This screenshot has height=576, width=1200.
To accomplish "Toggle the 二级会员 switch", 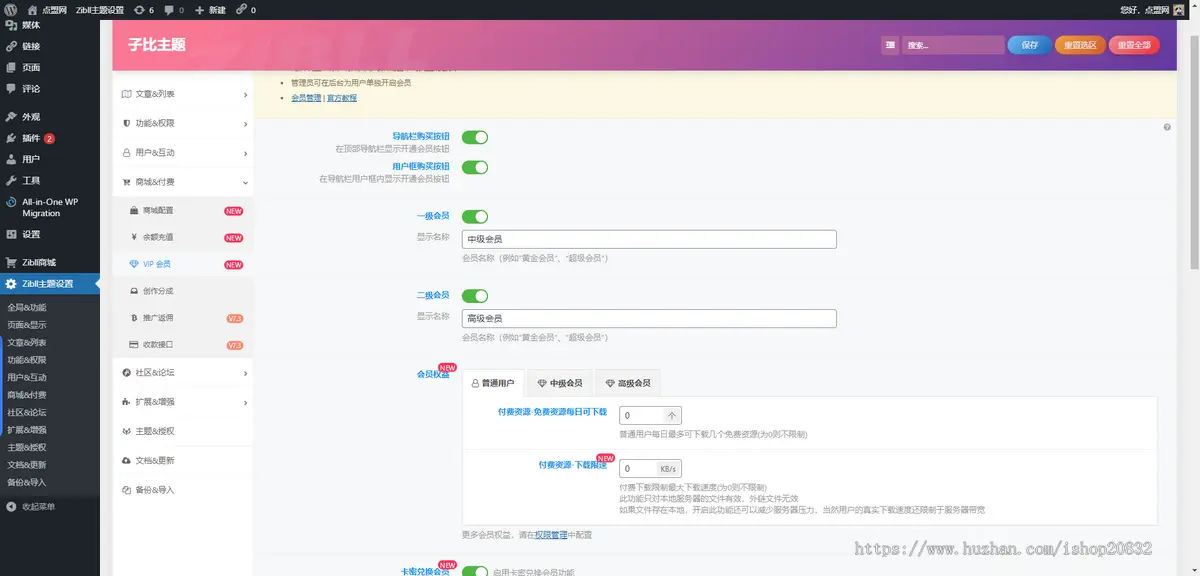I will tap(474, 296).
